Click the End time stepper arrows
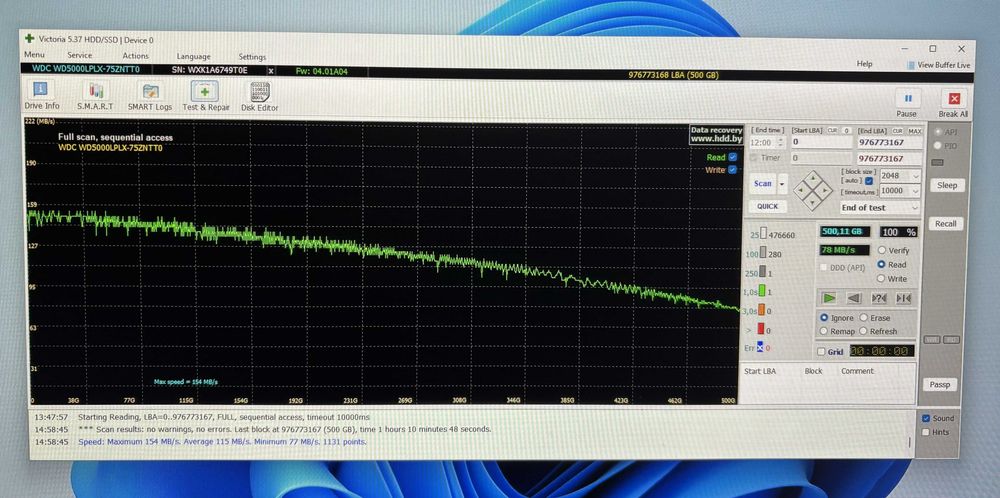This screenshot has width=1000, height=498. (783, 143)
